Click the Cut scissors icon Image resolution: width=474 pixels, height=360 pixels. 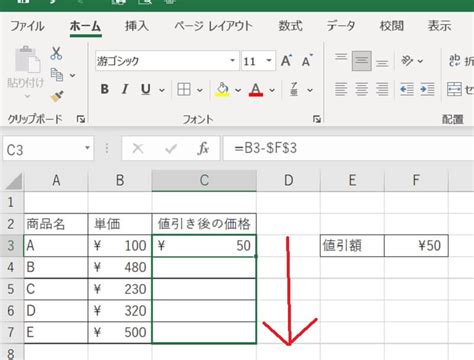pyautogui.click(x=56, y=53)
